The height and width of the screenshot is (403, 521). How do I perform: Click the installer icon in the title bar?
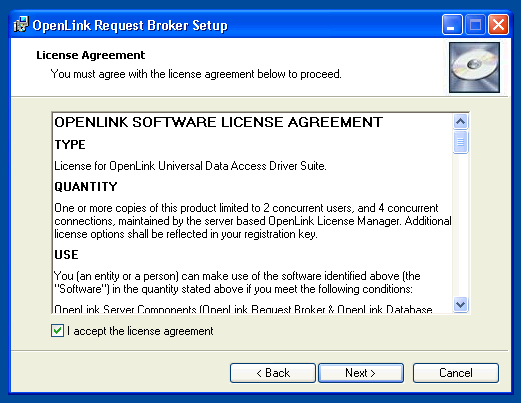click(21, 25)
